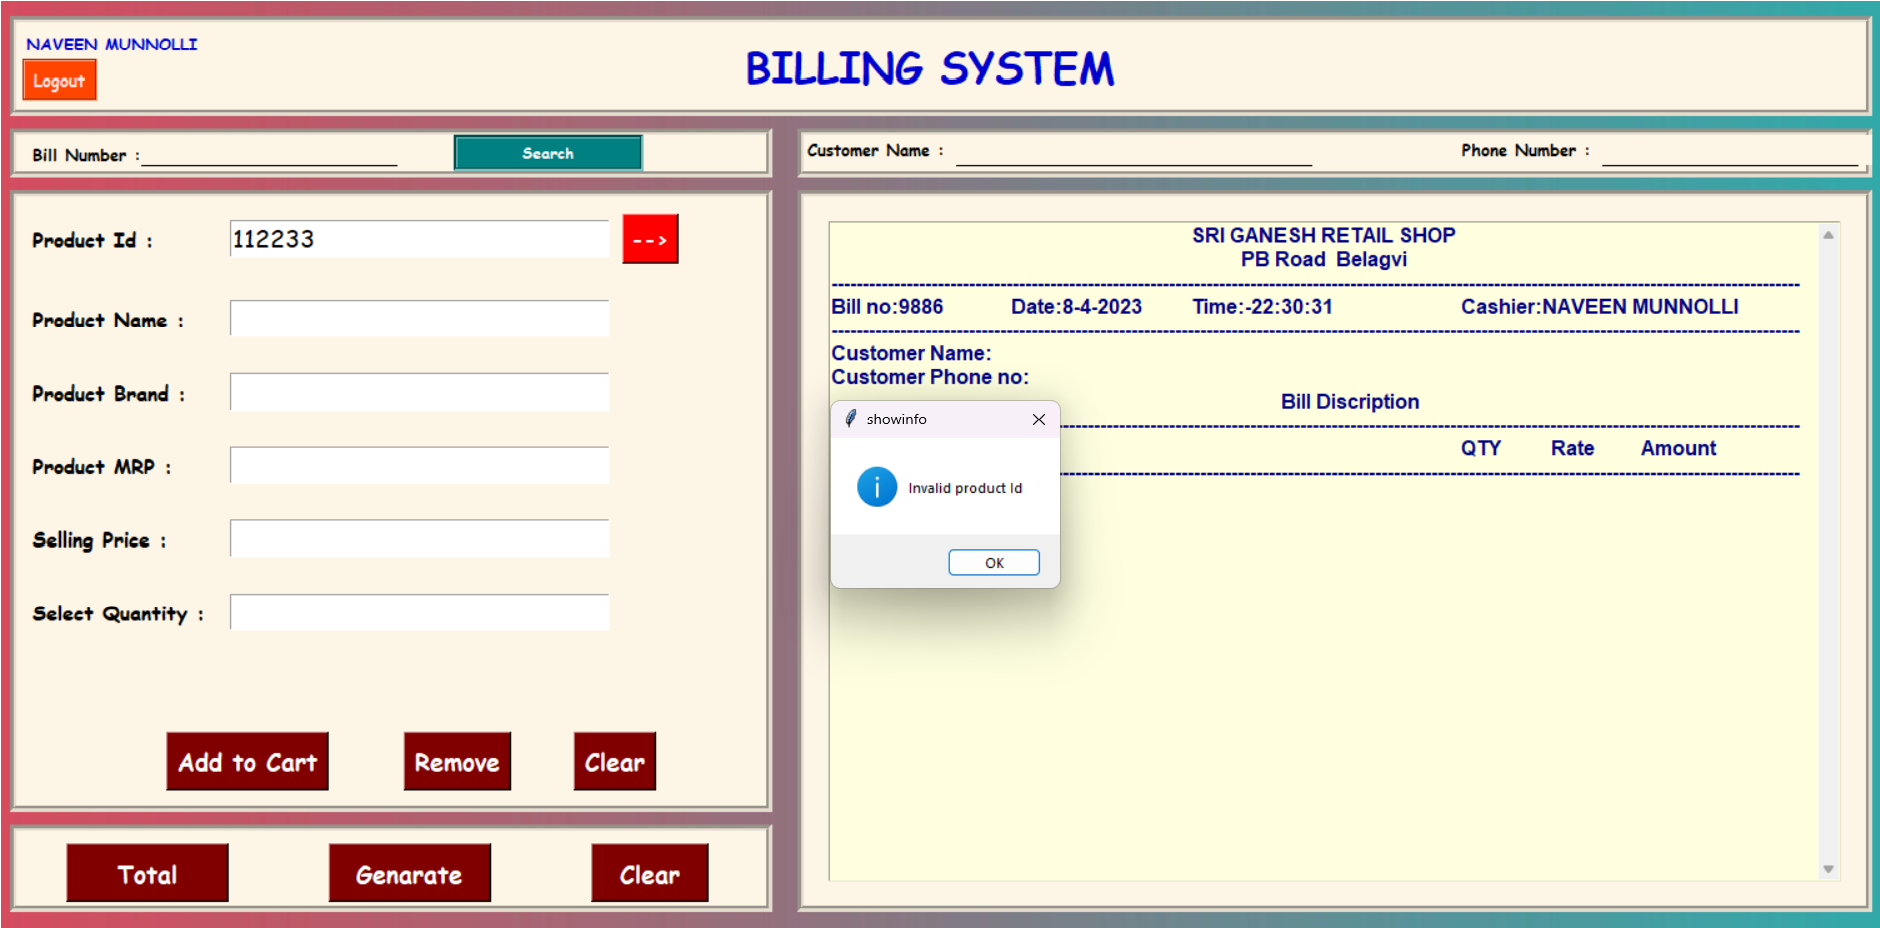Click the bill scrollbar down arrow
The height and width of the screenshot is (928, 1880).
pos(1828,869)
